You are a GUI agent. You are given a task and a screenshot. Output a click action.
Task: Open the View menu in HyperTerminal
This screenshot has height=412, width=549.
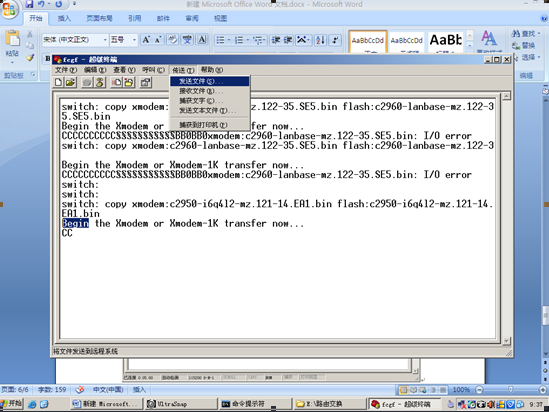click(124, 70)
